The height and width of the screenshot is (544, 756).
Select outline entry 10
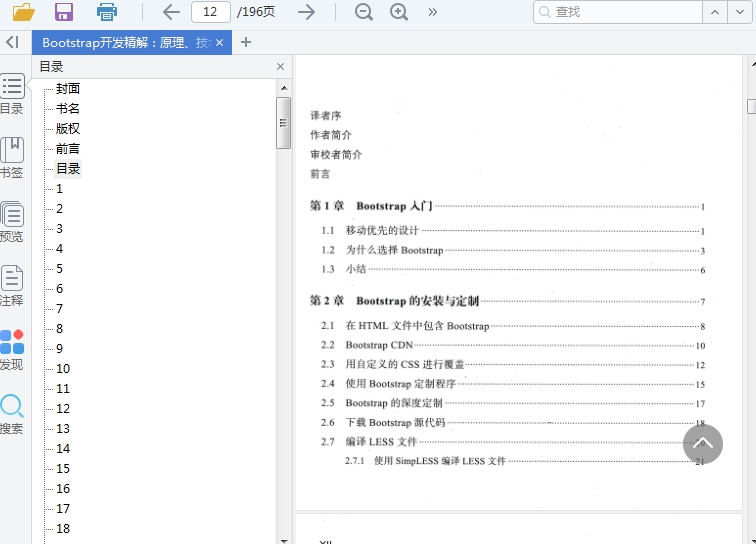click(x=63, y=369)
